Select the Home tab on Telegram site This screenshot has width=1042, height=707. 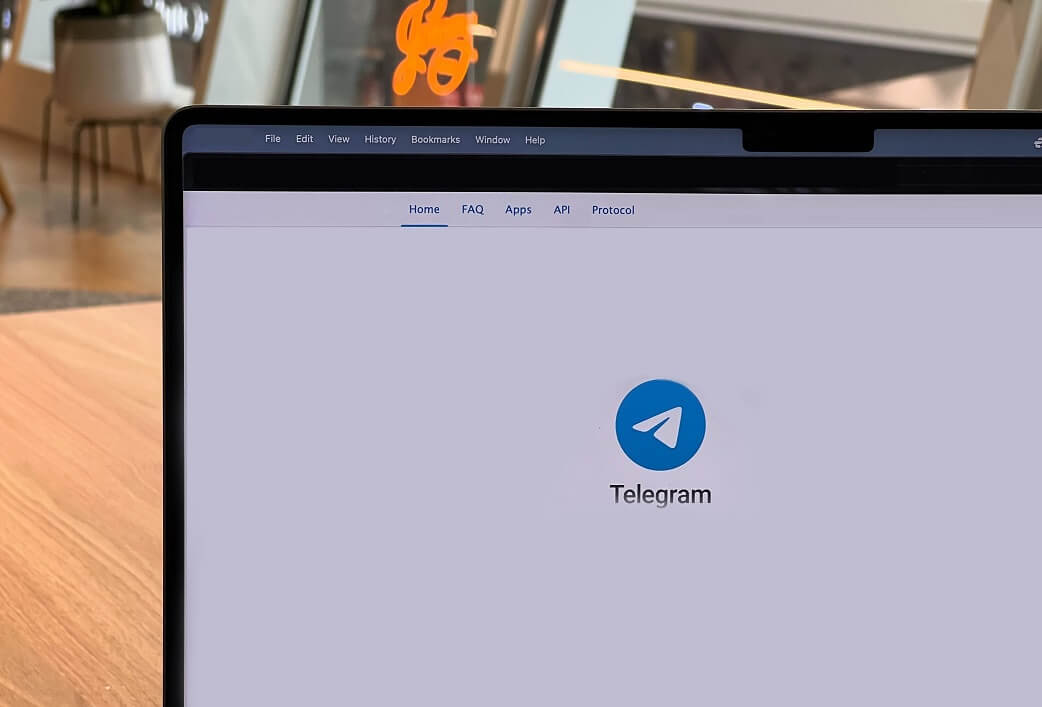(x=424, y=209)
